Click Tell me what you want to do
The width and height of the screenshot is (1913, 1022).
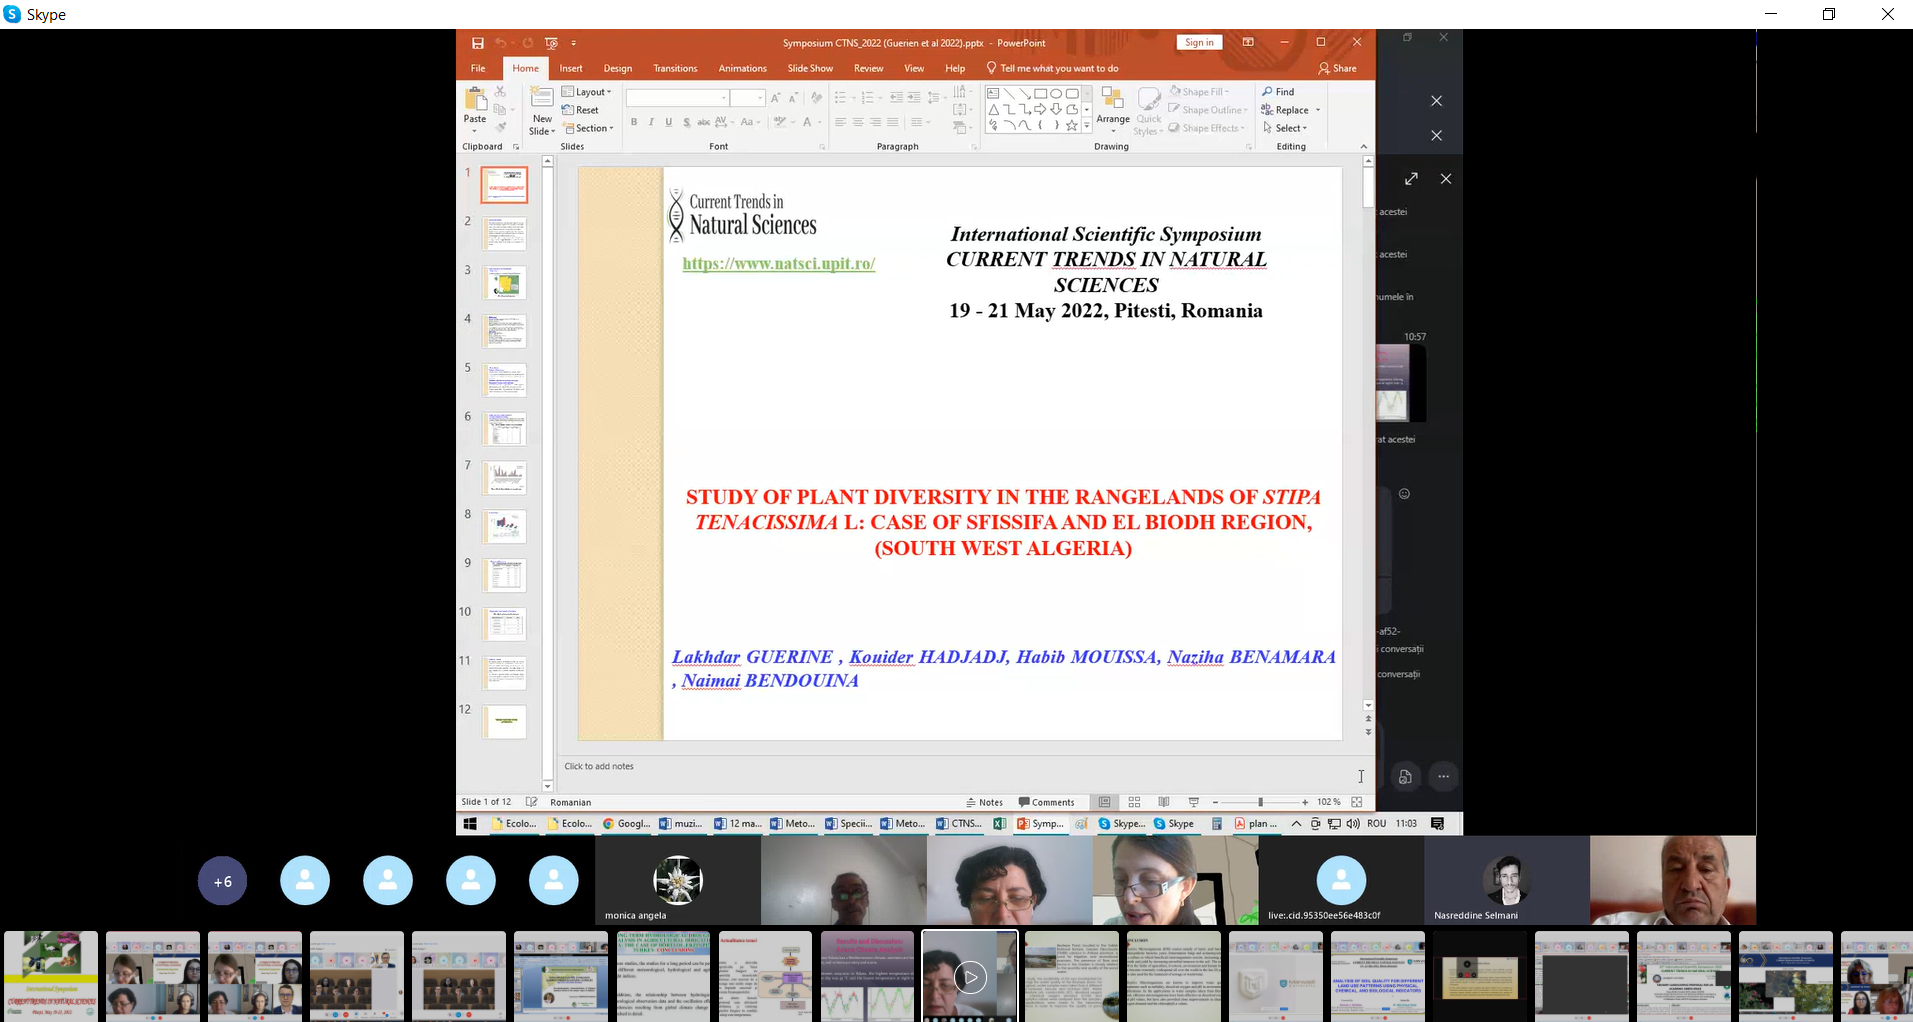pos(1052,69)
